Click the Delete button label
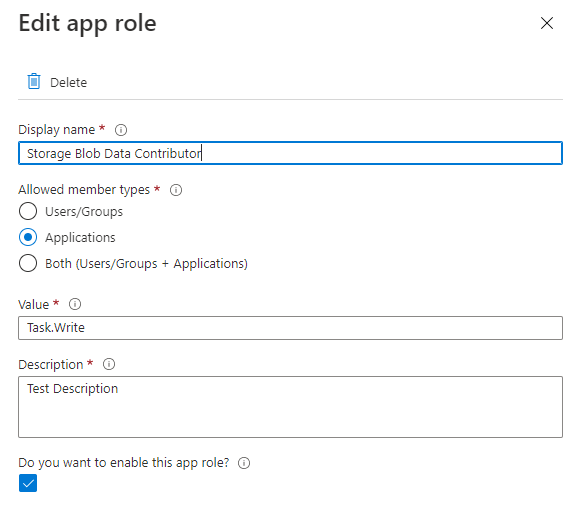582x505 pixels. [x=68, y=82]
